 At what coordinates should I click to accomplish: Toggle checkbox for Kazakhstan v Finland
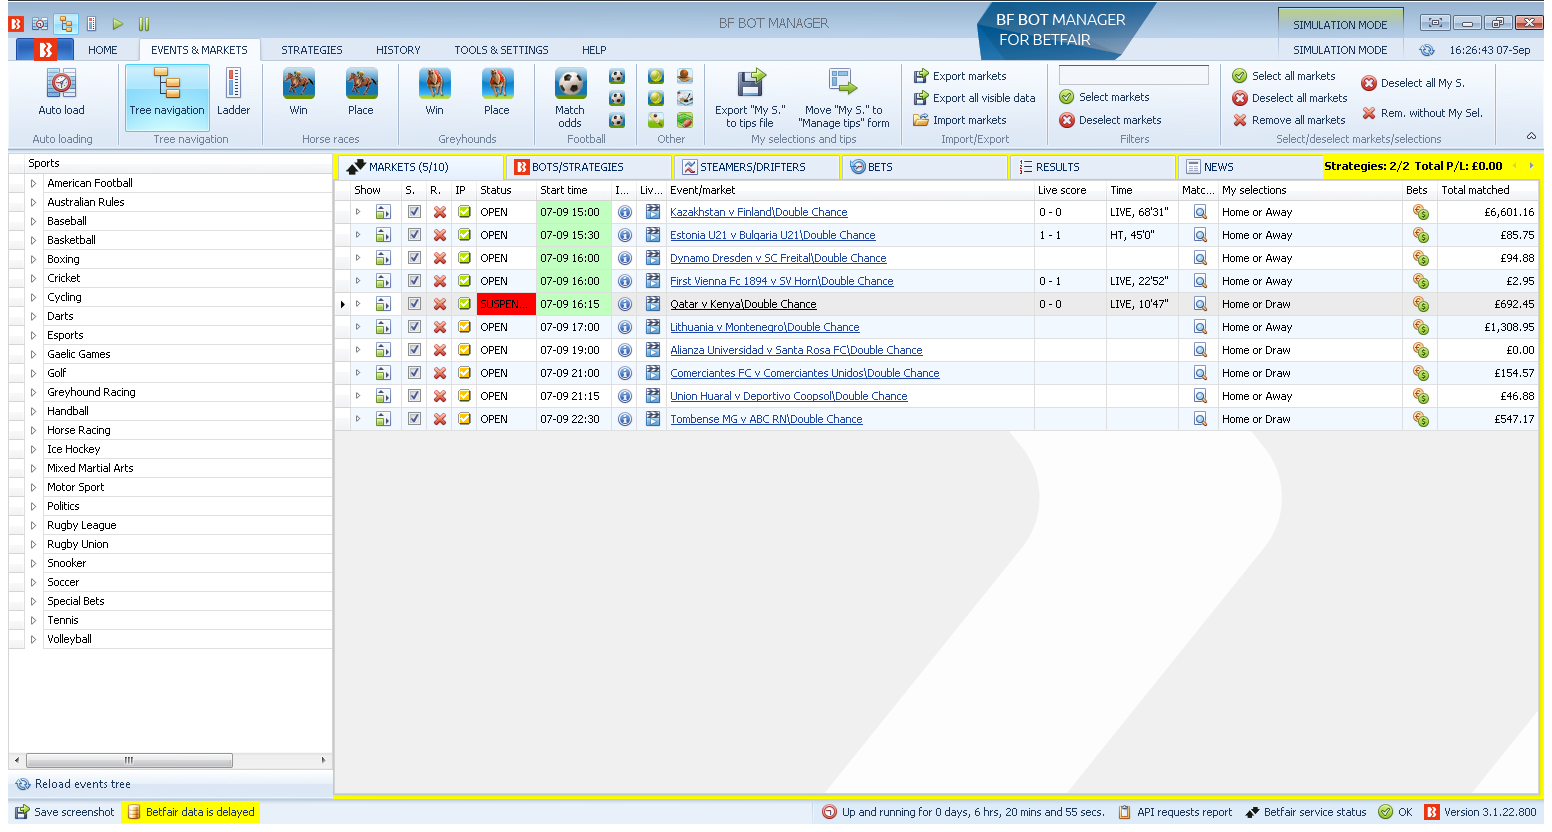tap(414, 212)
